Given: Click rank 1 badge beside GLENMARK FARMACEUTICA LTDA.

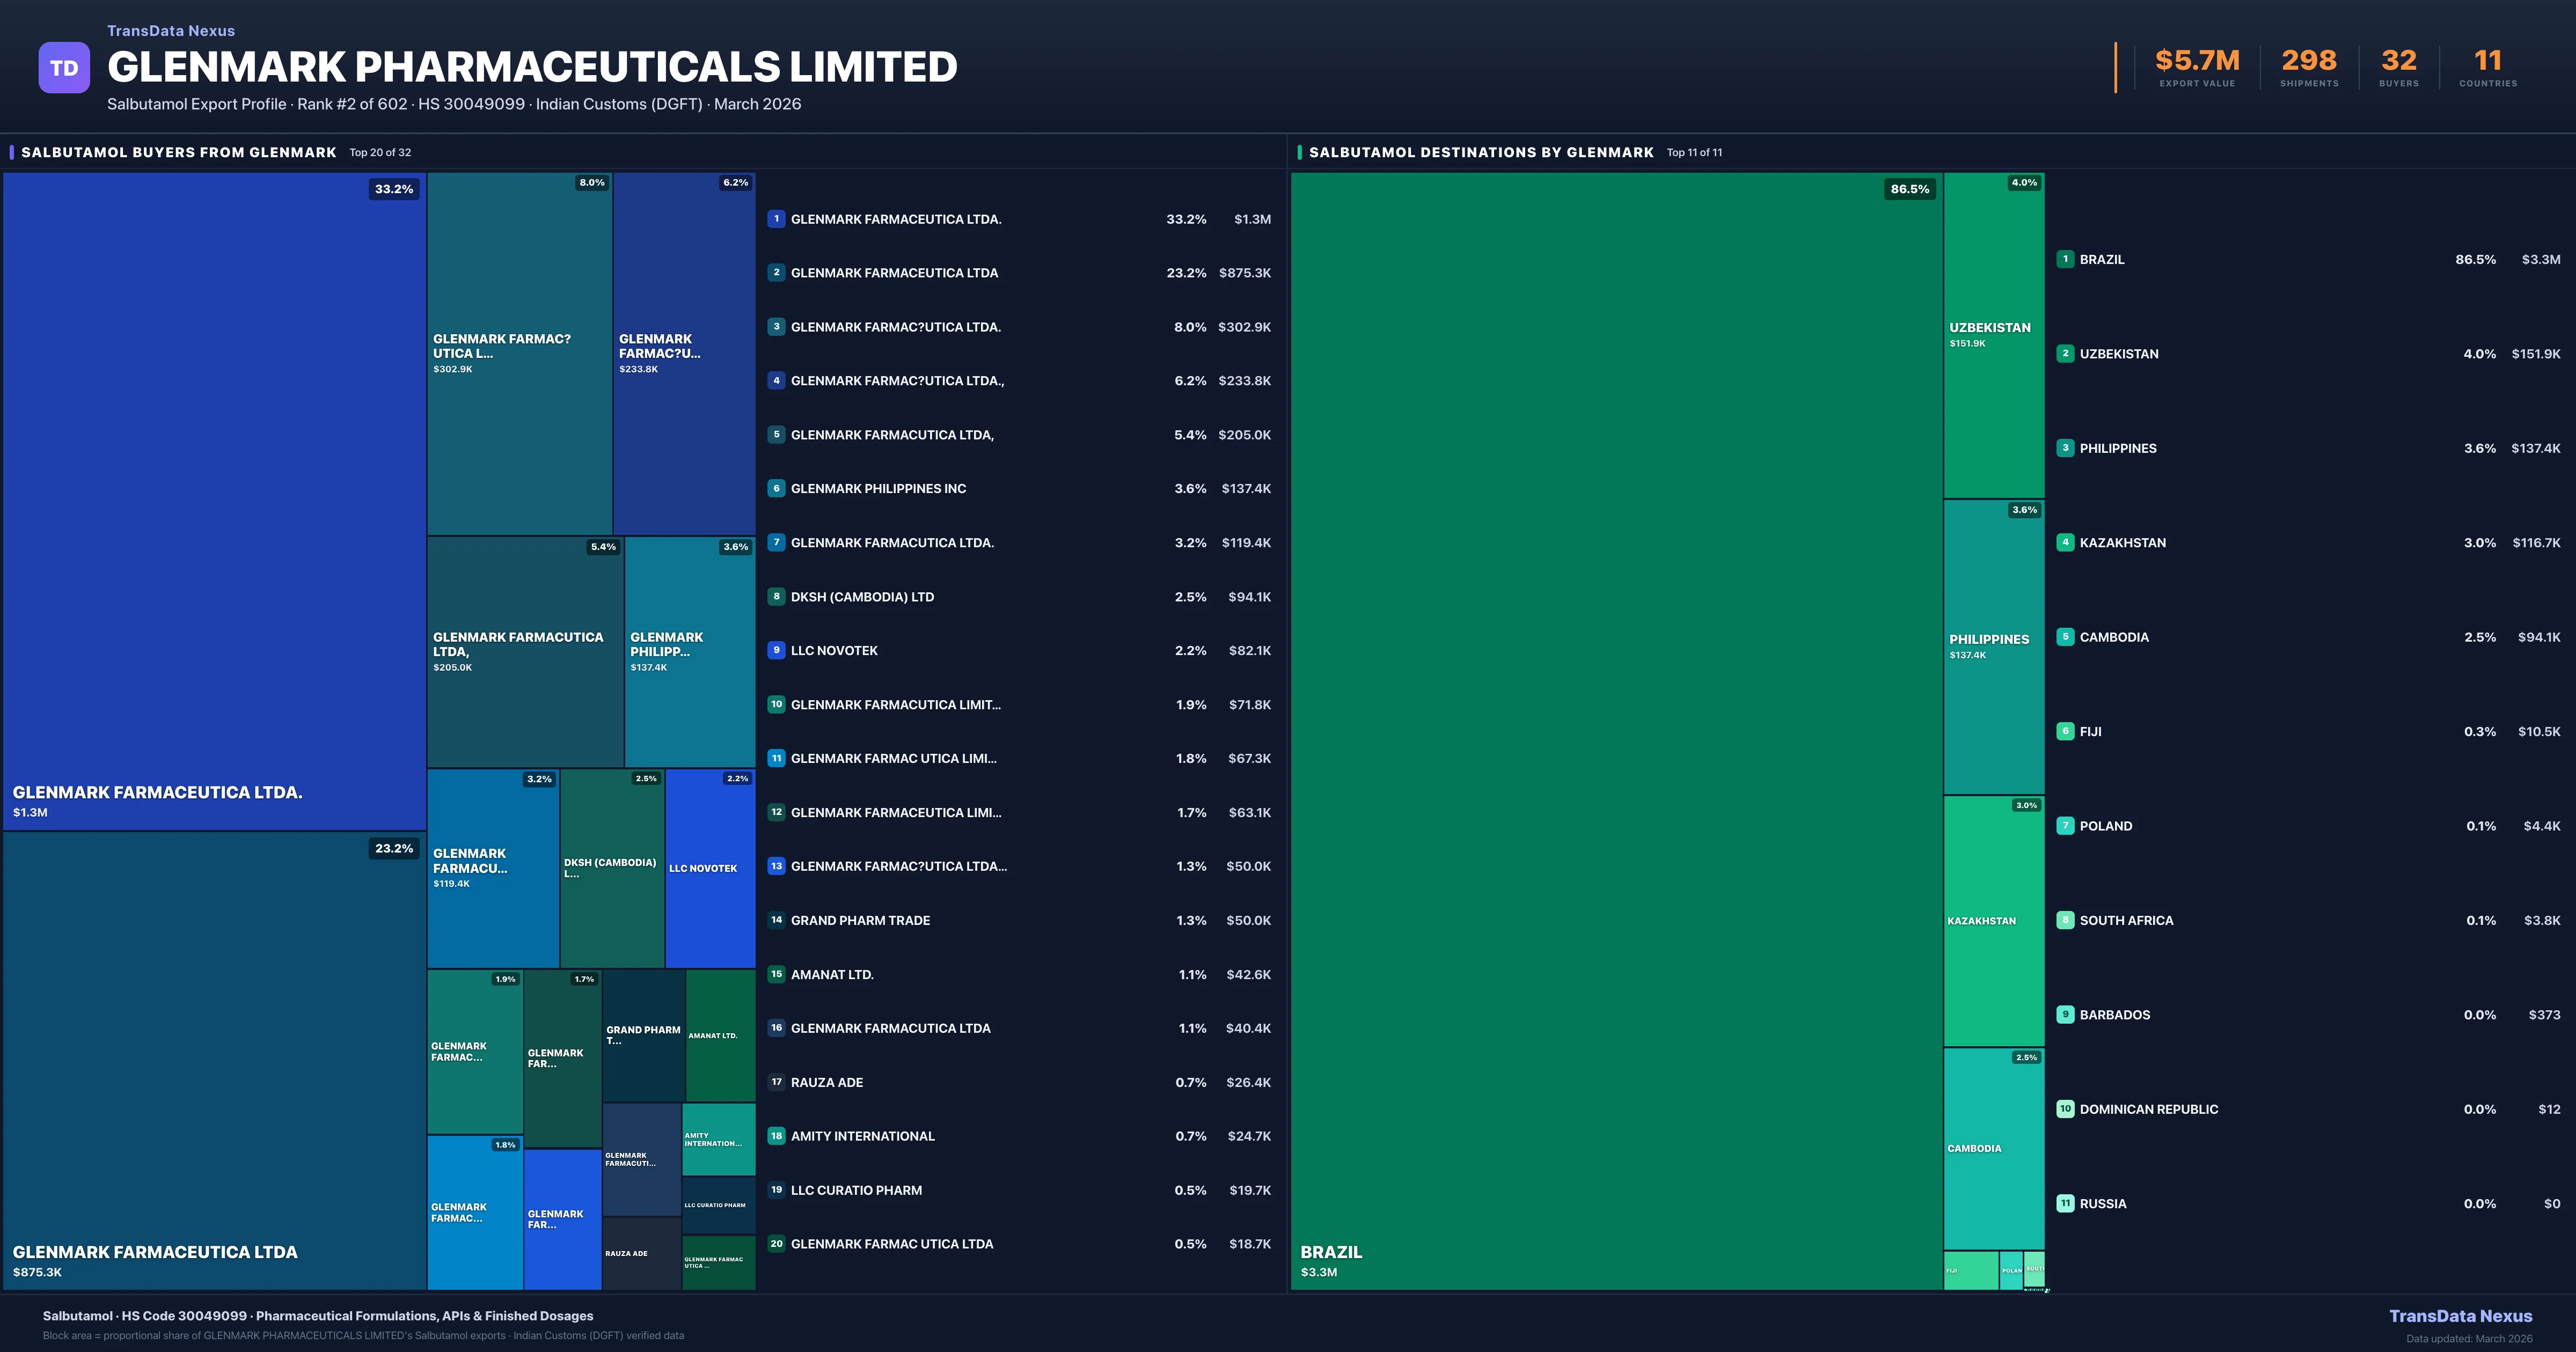Looking at the screenshot, I should (776, 219).
